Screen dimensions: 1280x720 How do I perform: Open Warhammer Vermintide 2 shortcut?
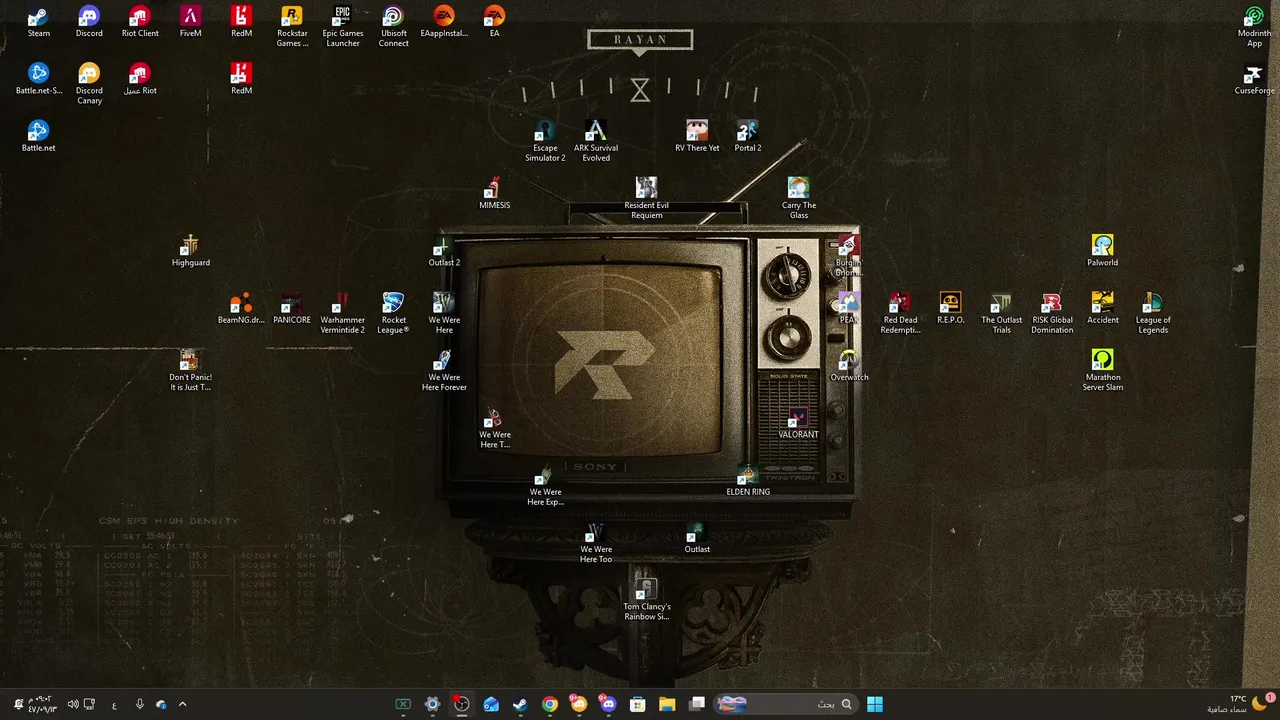coord(342,313)
